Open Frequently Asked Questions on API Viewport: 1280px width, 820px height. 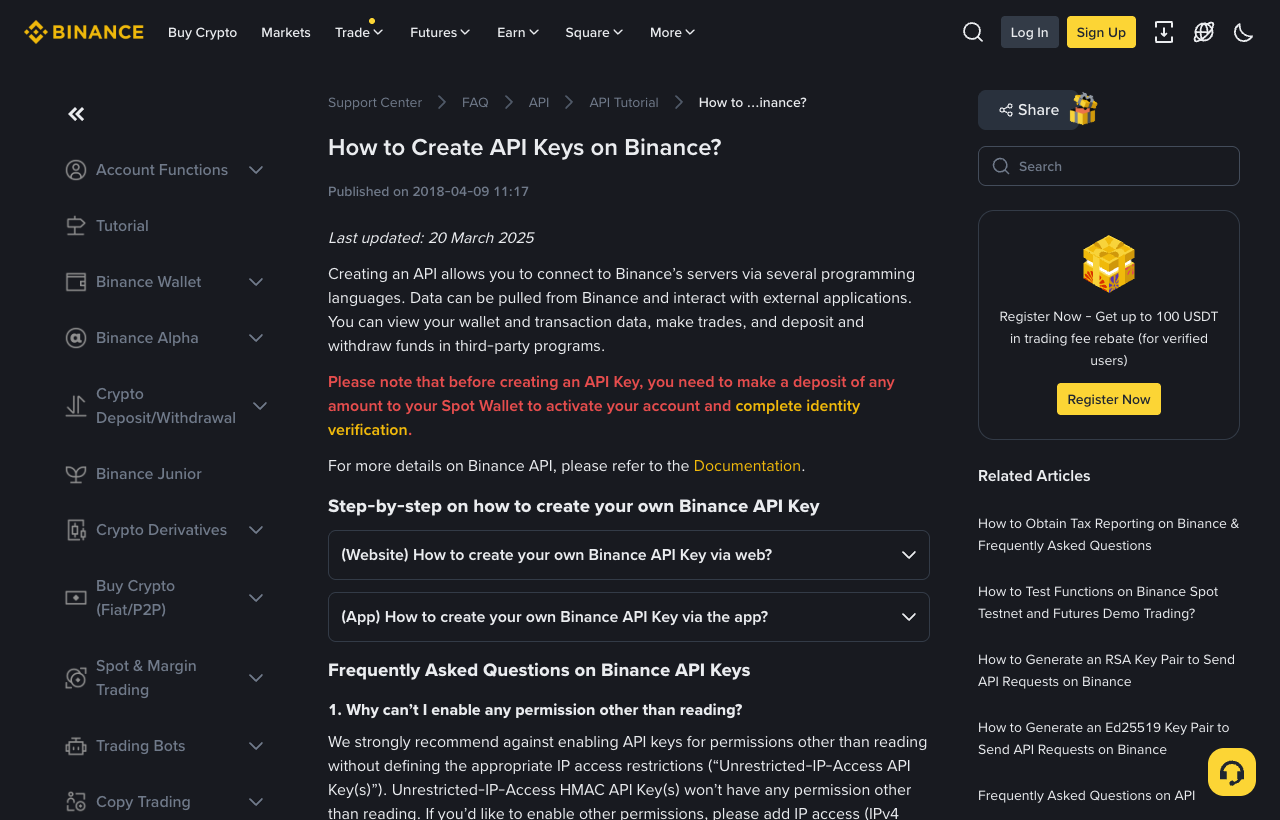point(1086,796)
